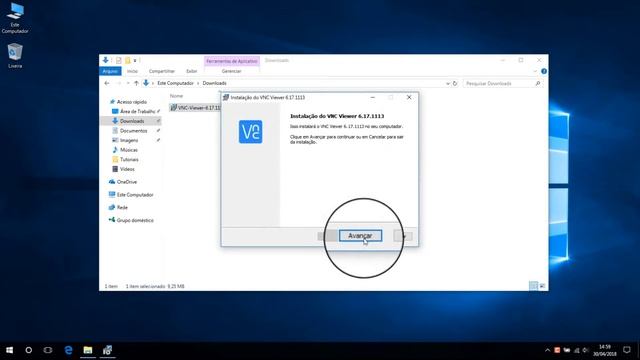Click the Ferramentas de Aplicativo contextual tab
Screen dimensions: 640x360
coord(232,61)
